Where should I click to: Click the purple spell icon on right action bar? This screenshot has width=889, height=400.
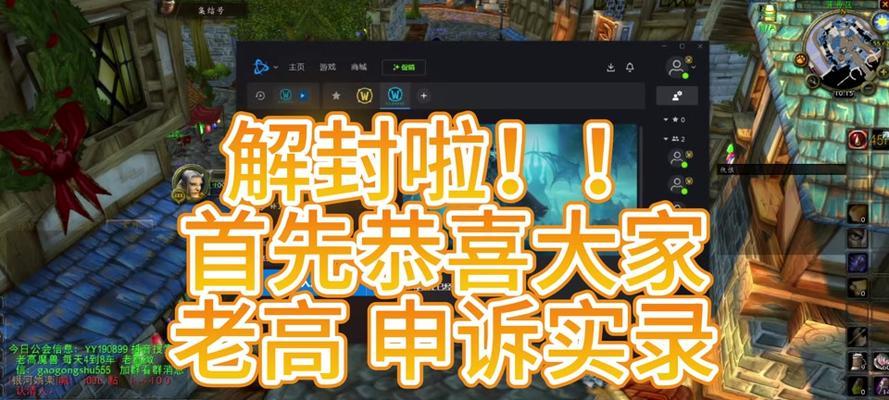(857, 262)
